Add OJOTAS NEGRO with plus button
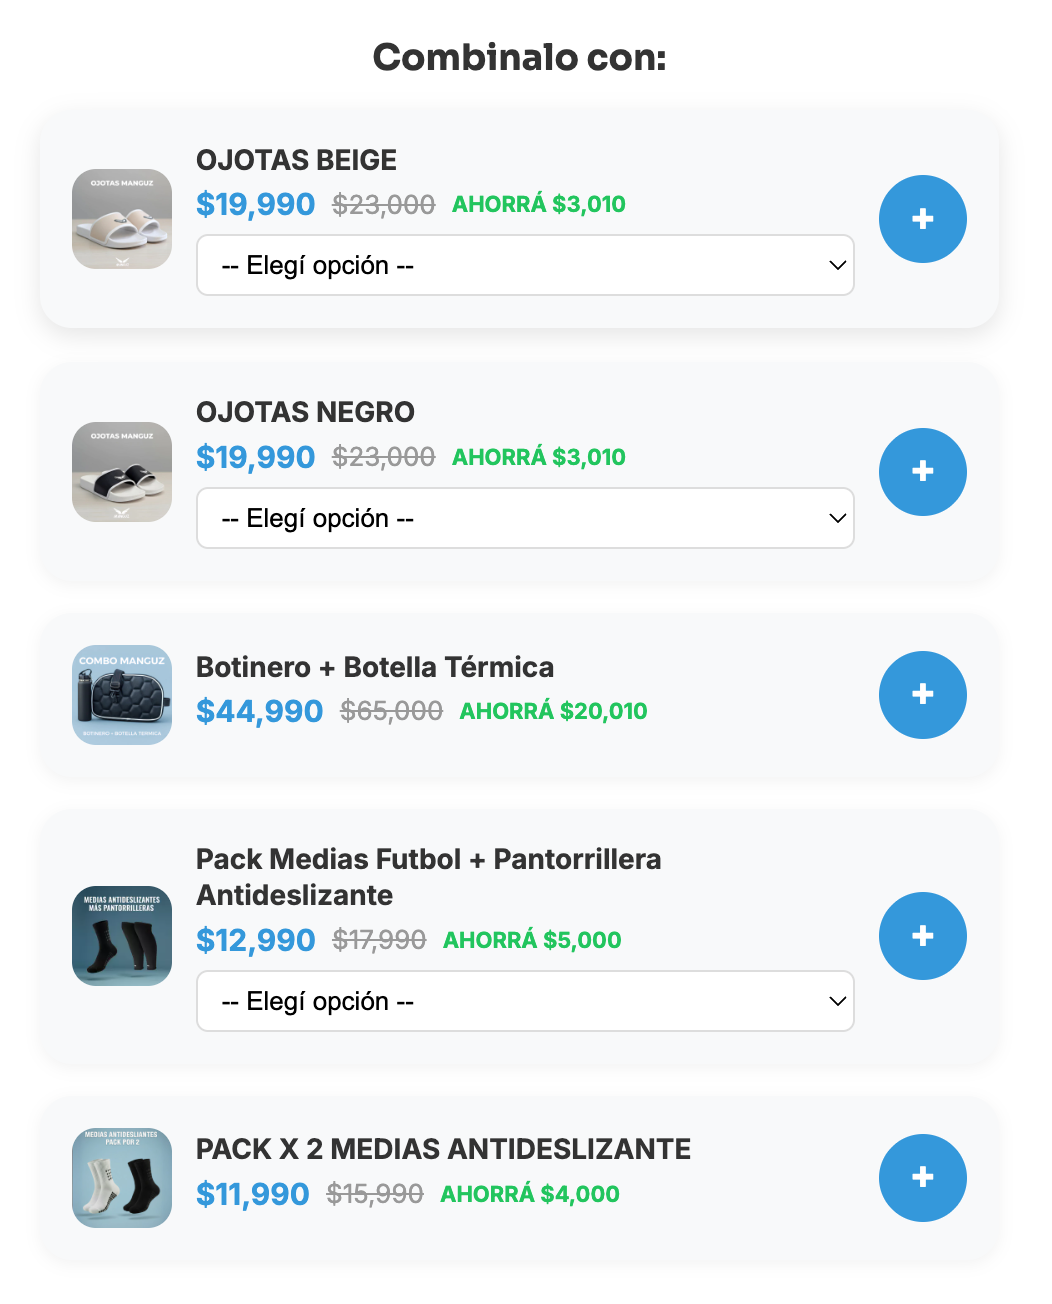Screen dimensions: 1052x1304 click(x=922, y=472)
